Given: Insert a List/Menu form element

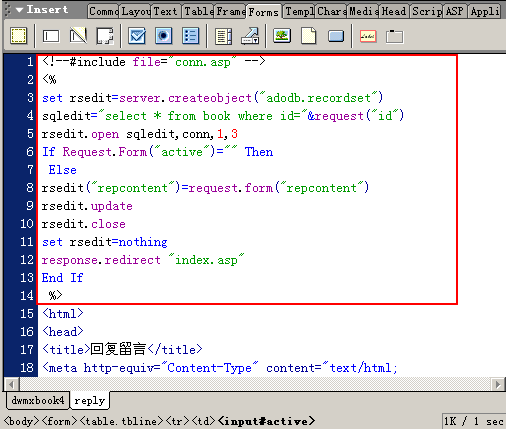Looking at the screenshot, I should [223, 36].
